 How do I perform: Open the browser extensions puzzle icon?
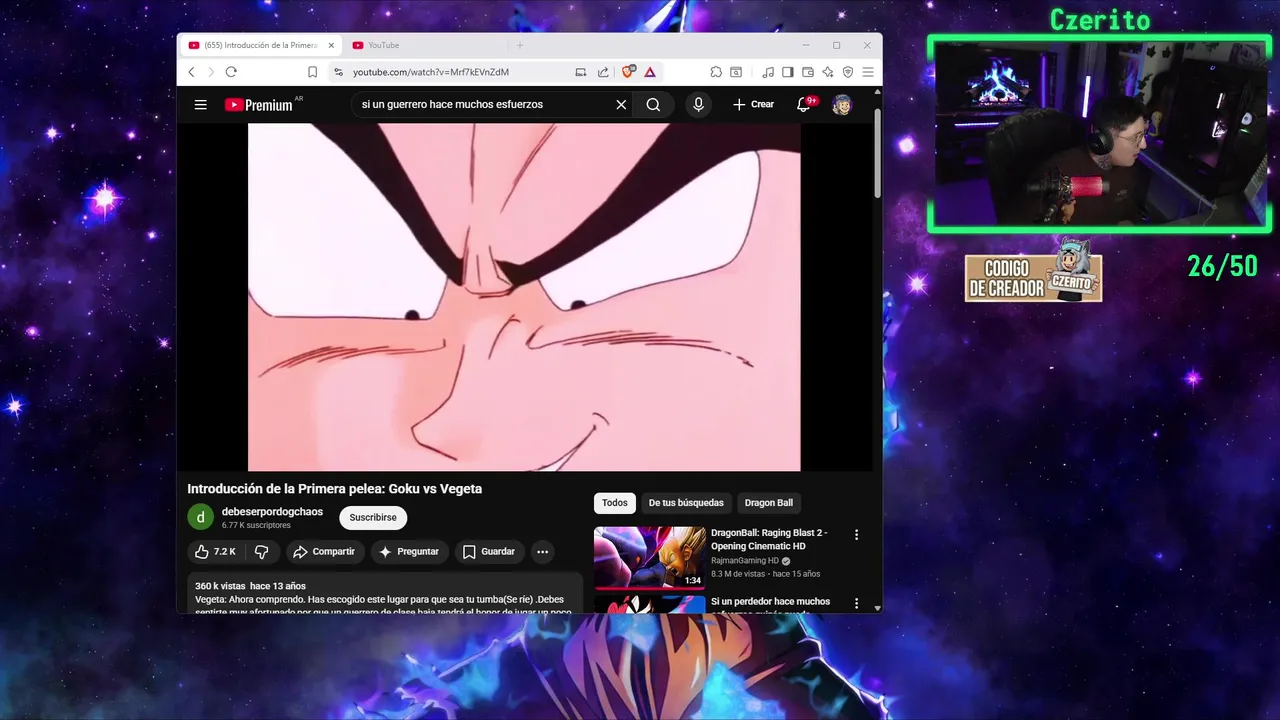(x=716, y=72)
